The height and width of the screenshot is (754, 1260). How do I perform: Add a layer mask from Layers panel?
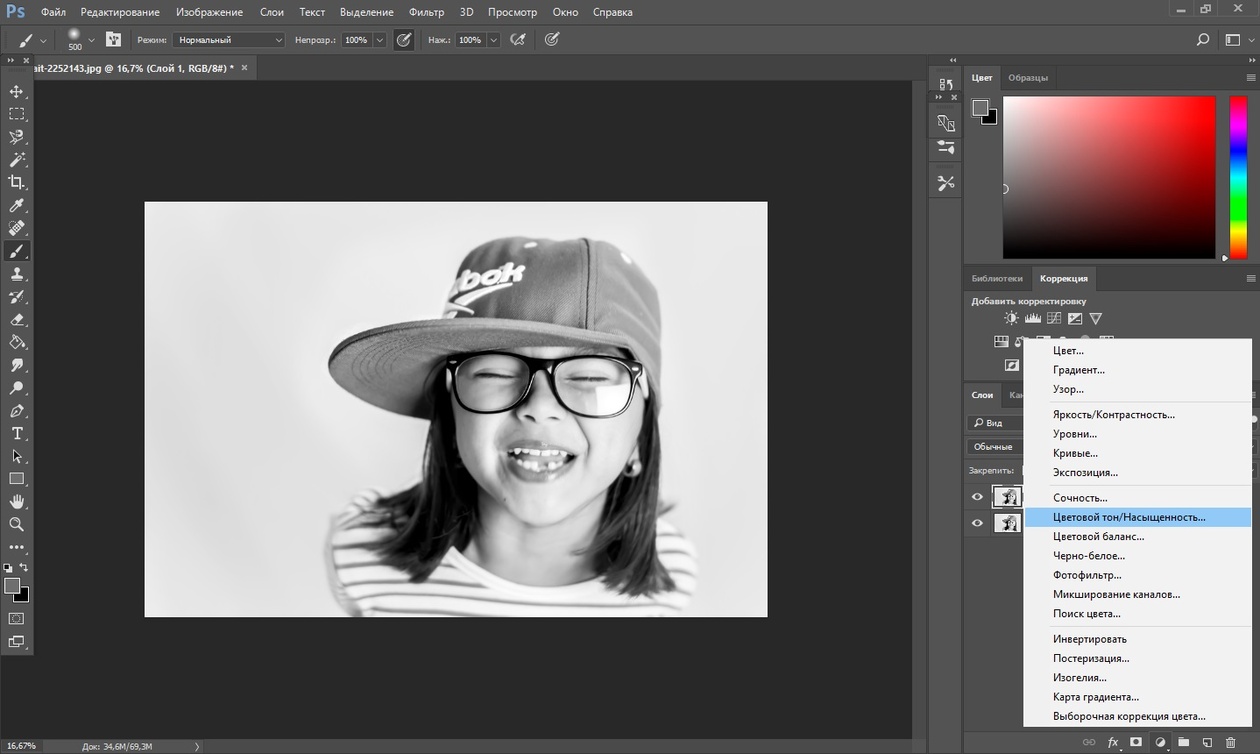(1136, 743)
